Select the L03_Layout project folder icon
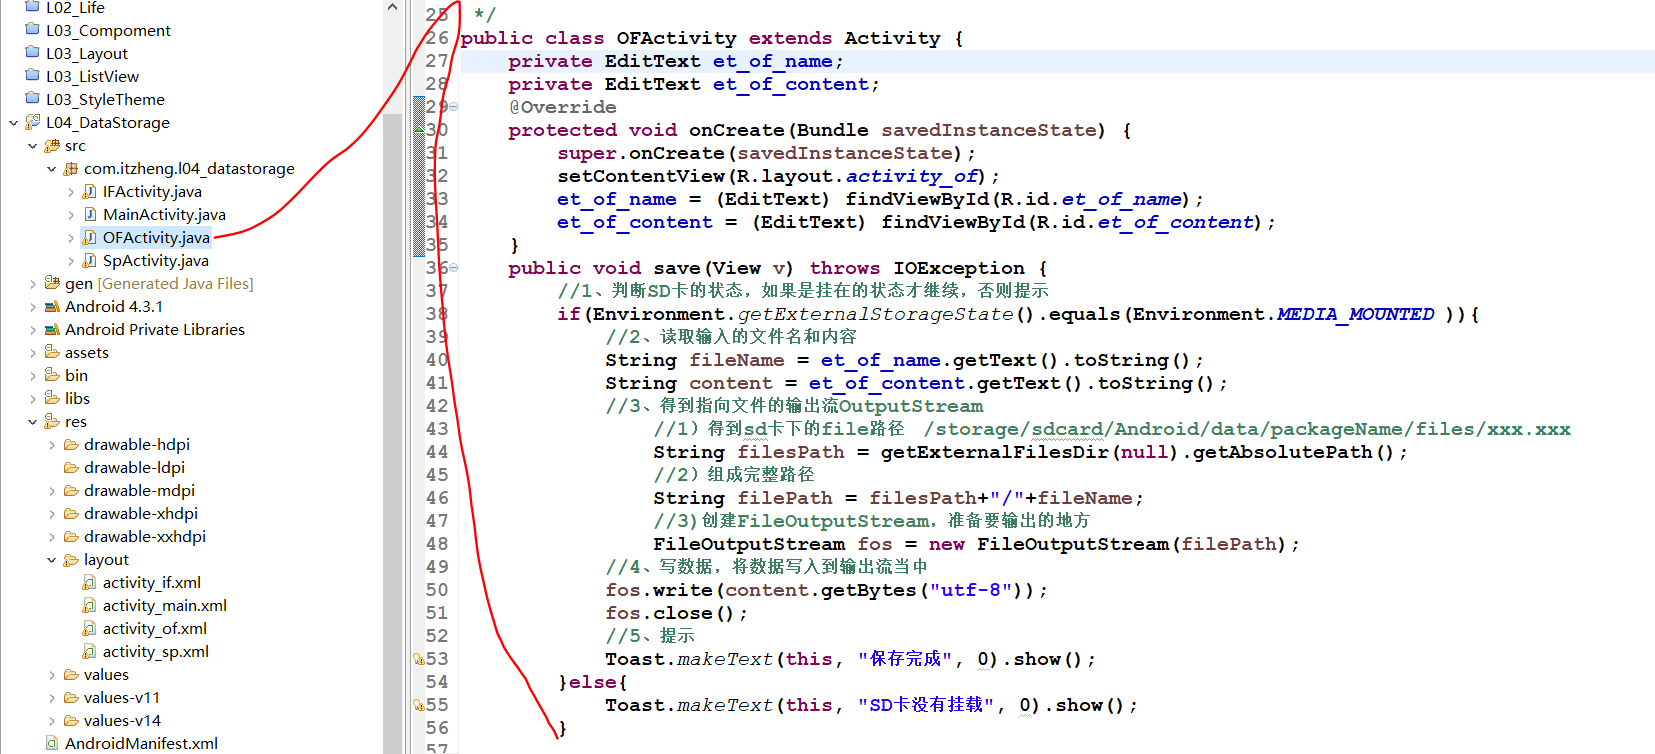Image resolution: width=1655 pixels, height=754 pixels. pos(33,53)
